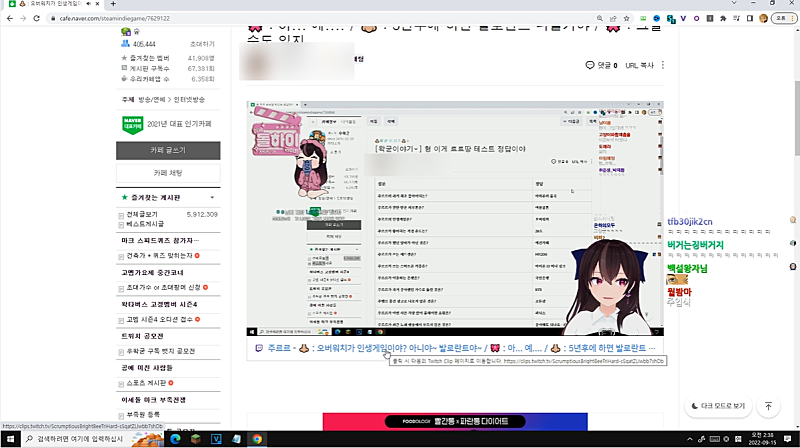Click the 카페 글쓰기 write button
The width and height of the screenshot is (800, 448).
(168, 151)
